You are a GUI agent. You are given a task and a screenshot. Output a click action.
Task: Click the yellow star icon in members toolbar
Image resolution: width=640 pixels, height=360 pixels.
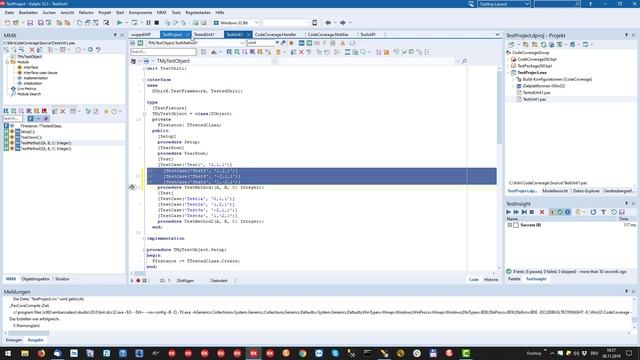tap(106, 111)
